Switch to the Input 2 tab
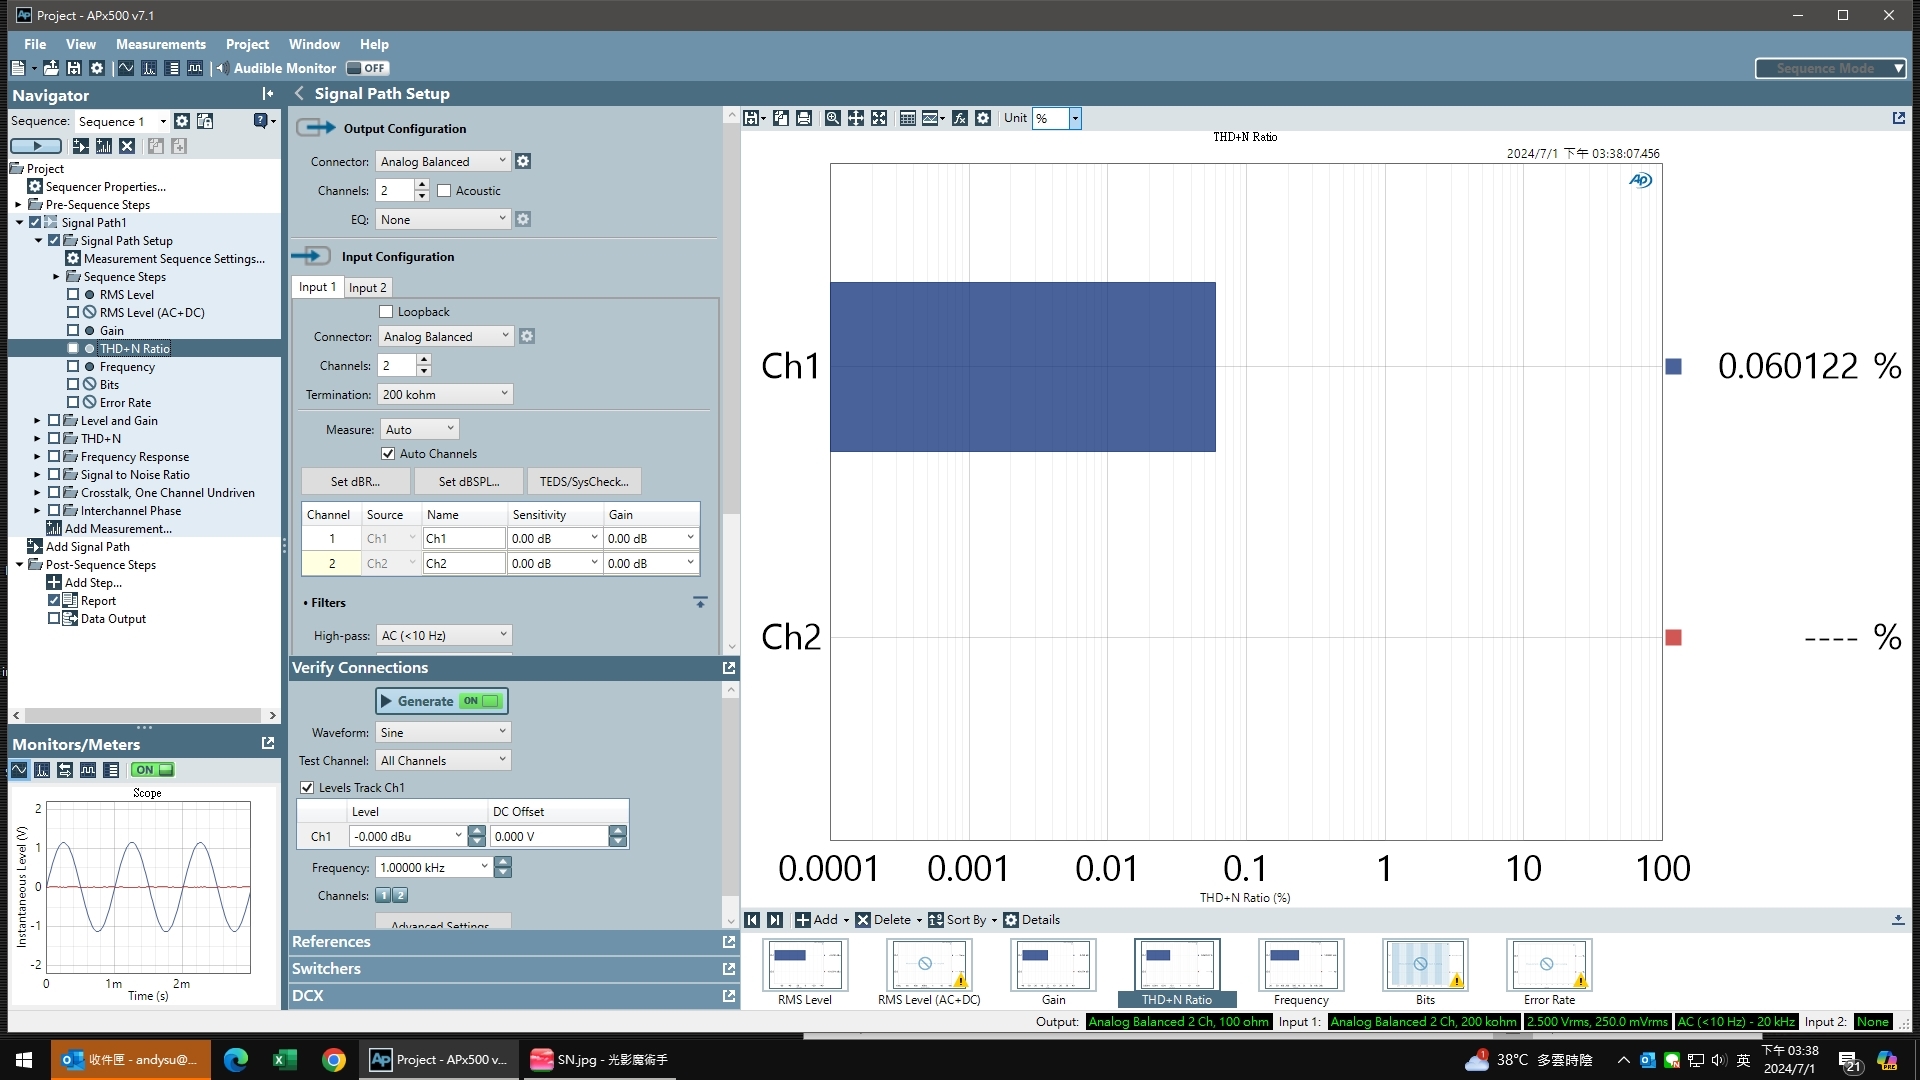This screenshot has height=1080, width=1920. click(x=367, y=287)
